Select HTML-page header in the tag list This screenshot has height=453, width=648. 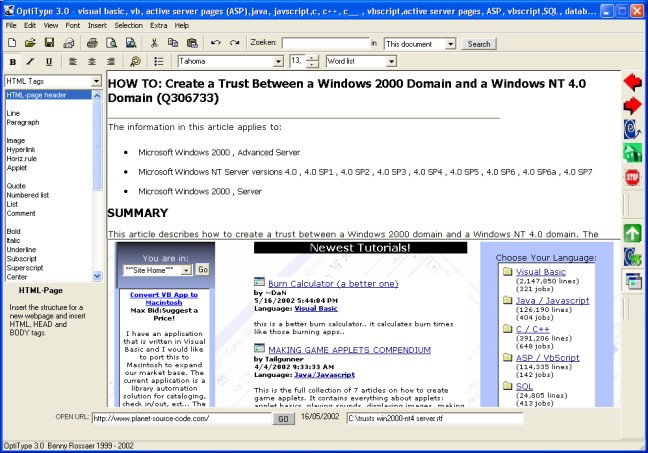(x=48, y=95)
